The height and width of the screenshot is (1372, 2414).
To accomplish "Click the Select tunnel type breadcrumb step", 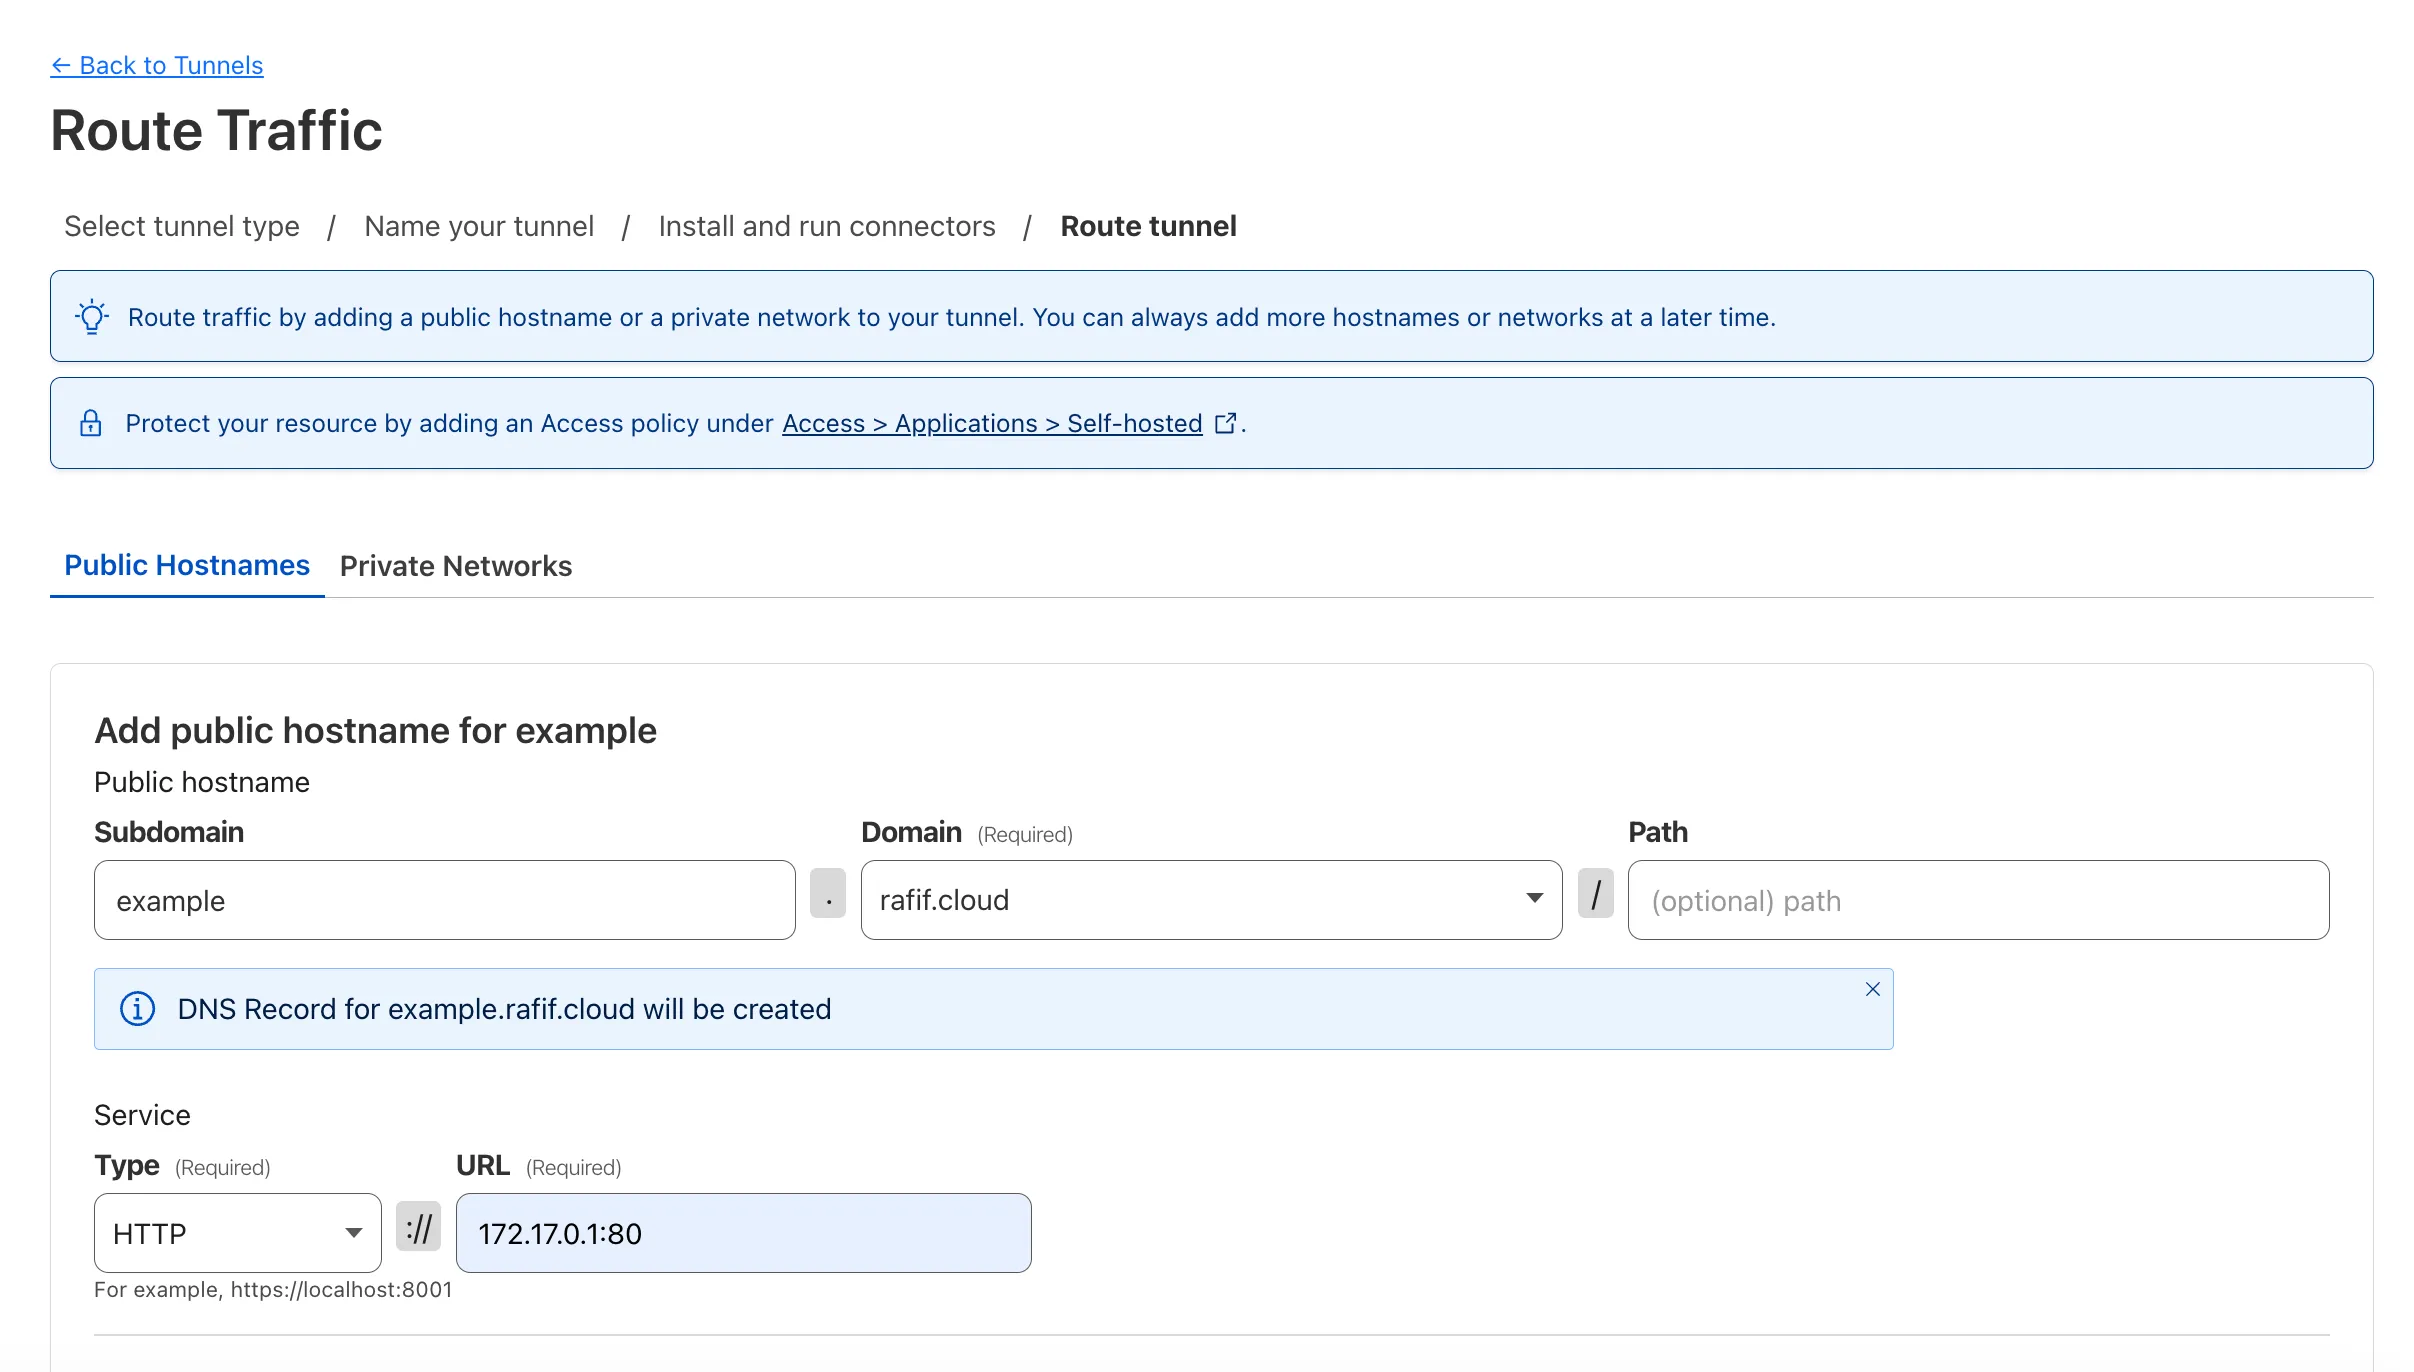I will 182,227.
